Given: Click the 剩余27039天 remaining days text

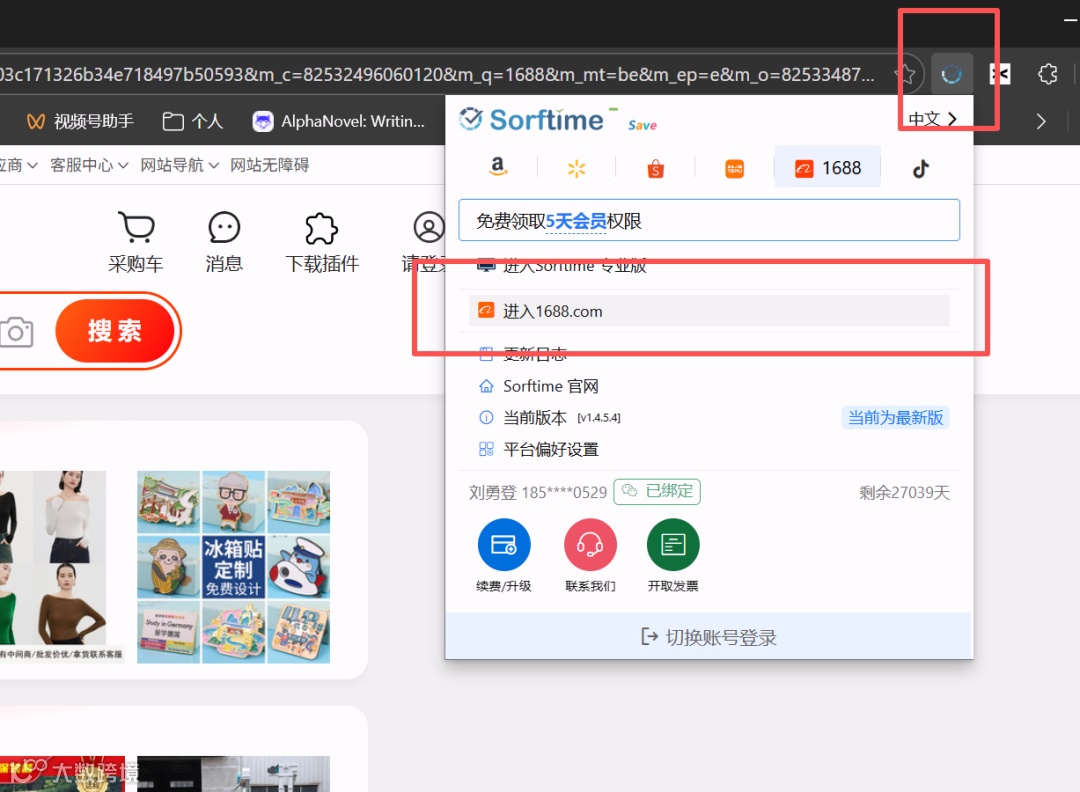Looking at the screenshot, I should click(x=904, y=492).
